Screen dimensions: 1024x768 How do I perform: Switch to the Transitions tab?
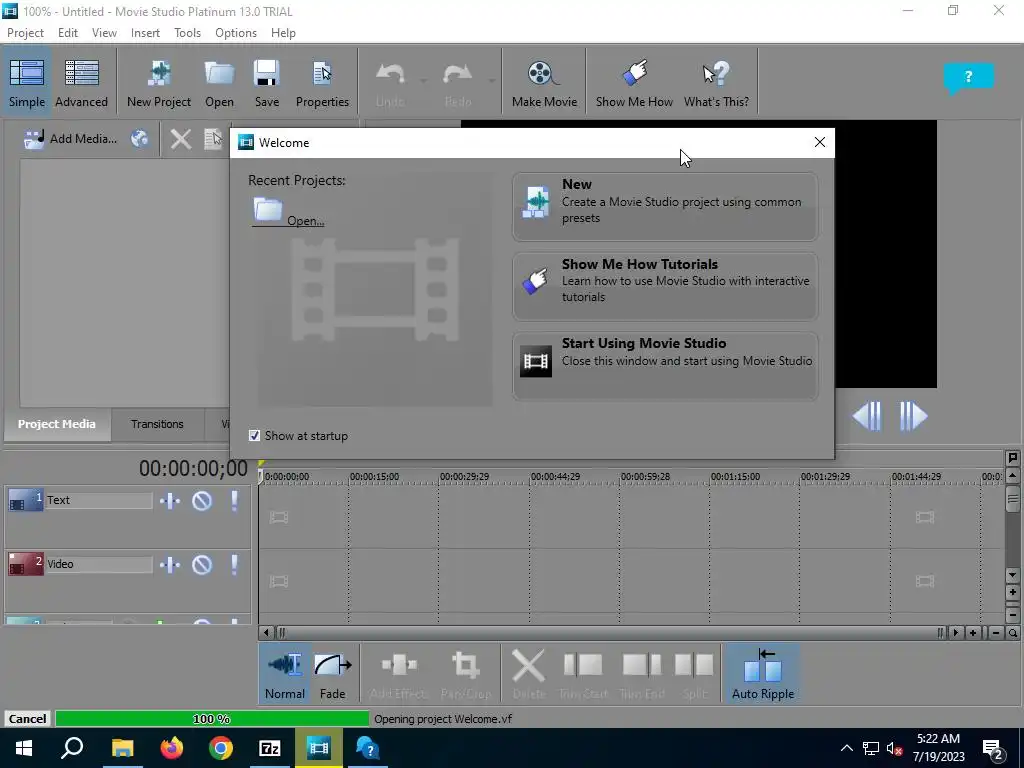click(x=157, y=424)
